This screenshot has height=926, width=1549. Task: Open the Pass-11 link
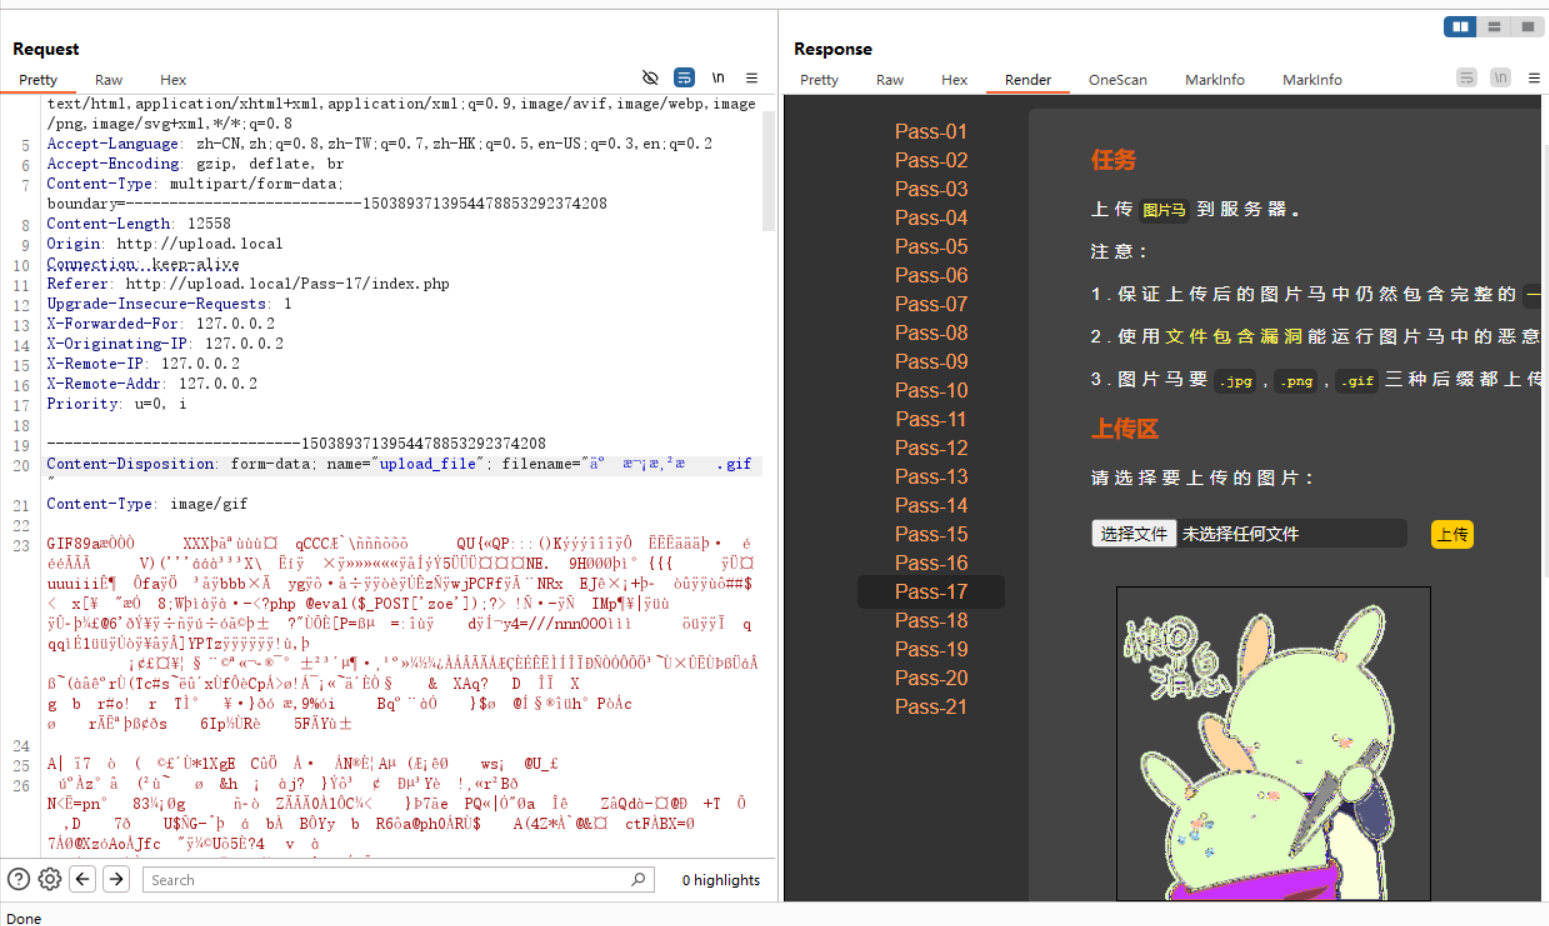click(931, 419)
